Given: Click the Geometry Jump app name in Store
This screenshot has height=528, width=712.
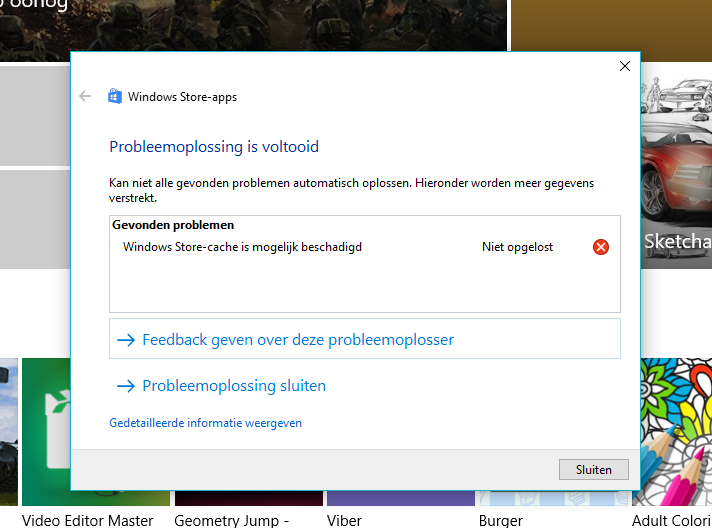Looking at the screenshot, I should (x=232, y=520).
